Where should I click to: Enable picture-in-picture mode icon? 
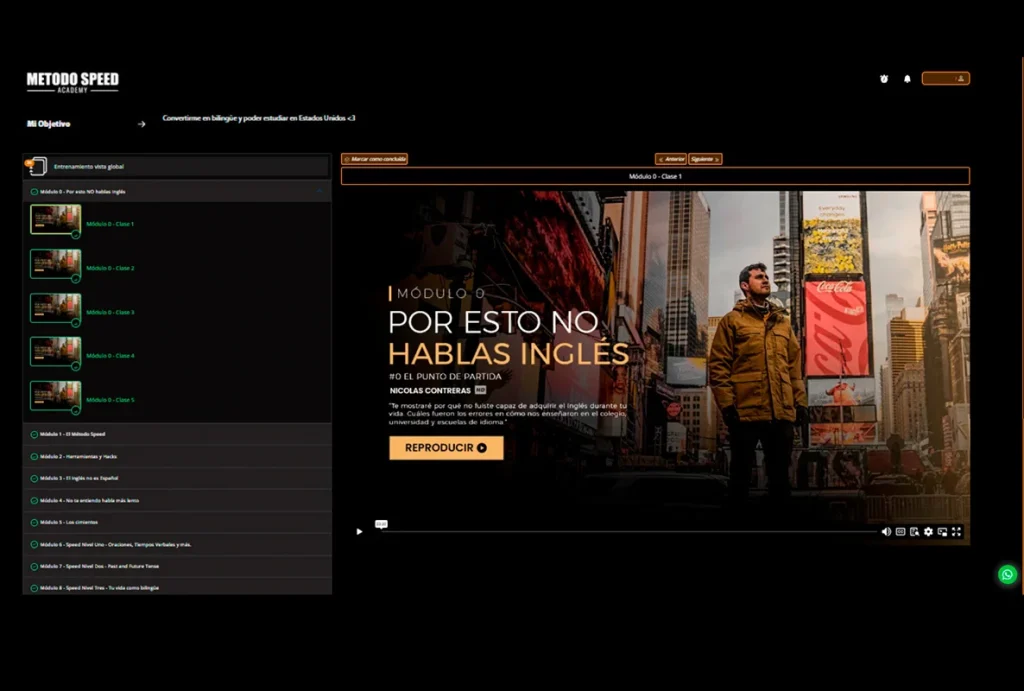pos(942,532)
